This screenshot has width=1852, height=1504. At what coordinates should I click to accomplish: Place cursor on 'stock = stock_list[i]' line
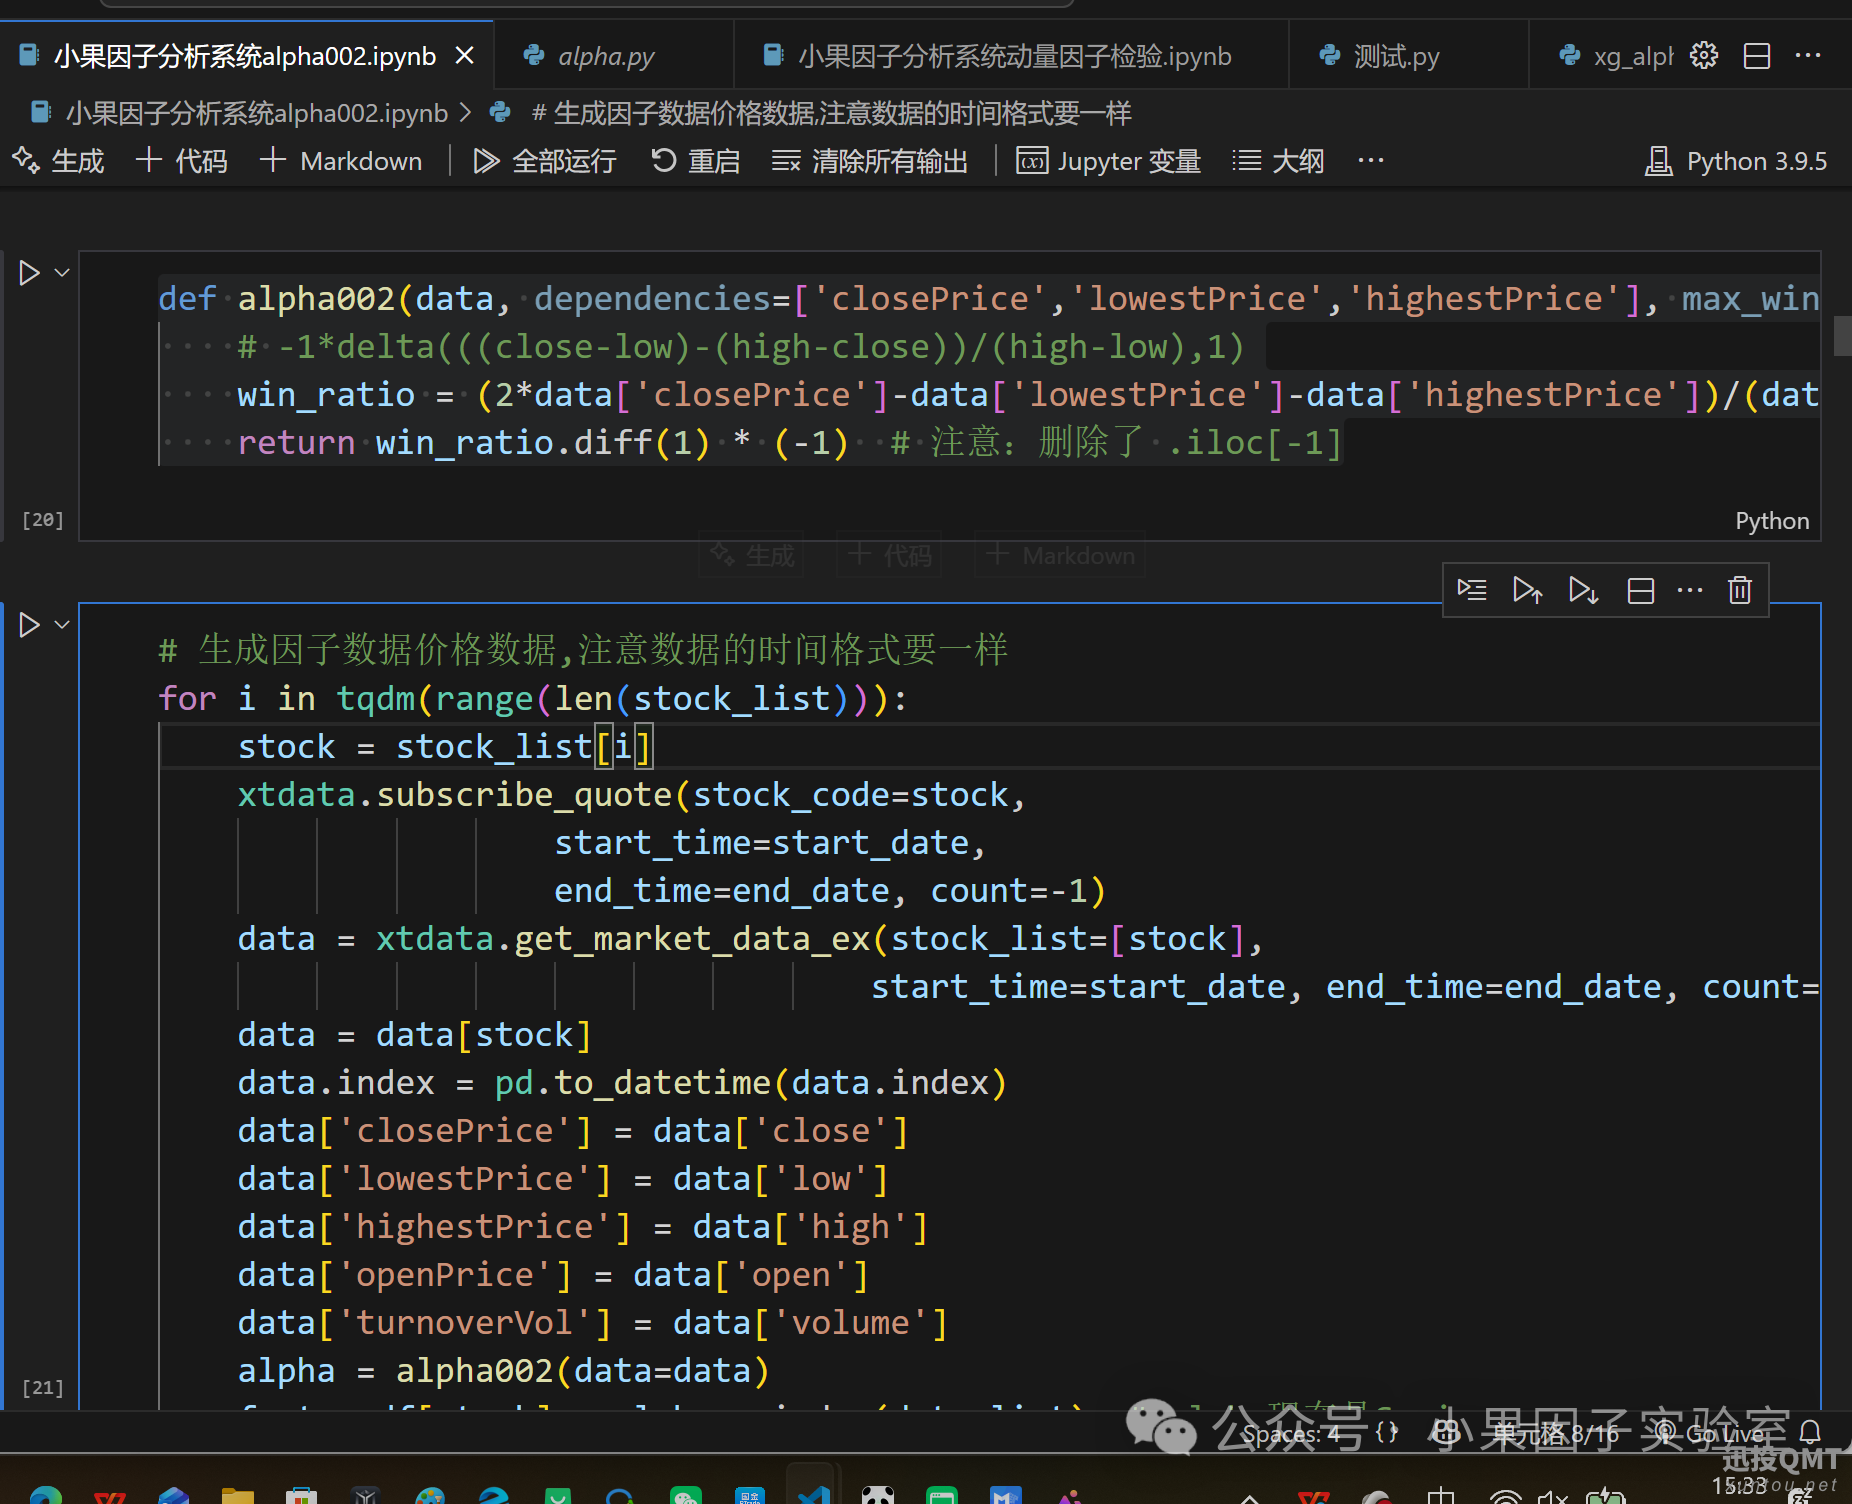pyautogui.click(x=446, y=747)
